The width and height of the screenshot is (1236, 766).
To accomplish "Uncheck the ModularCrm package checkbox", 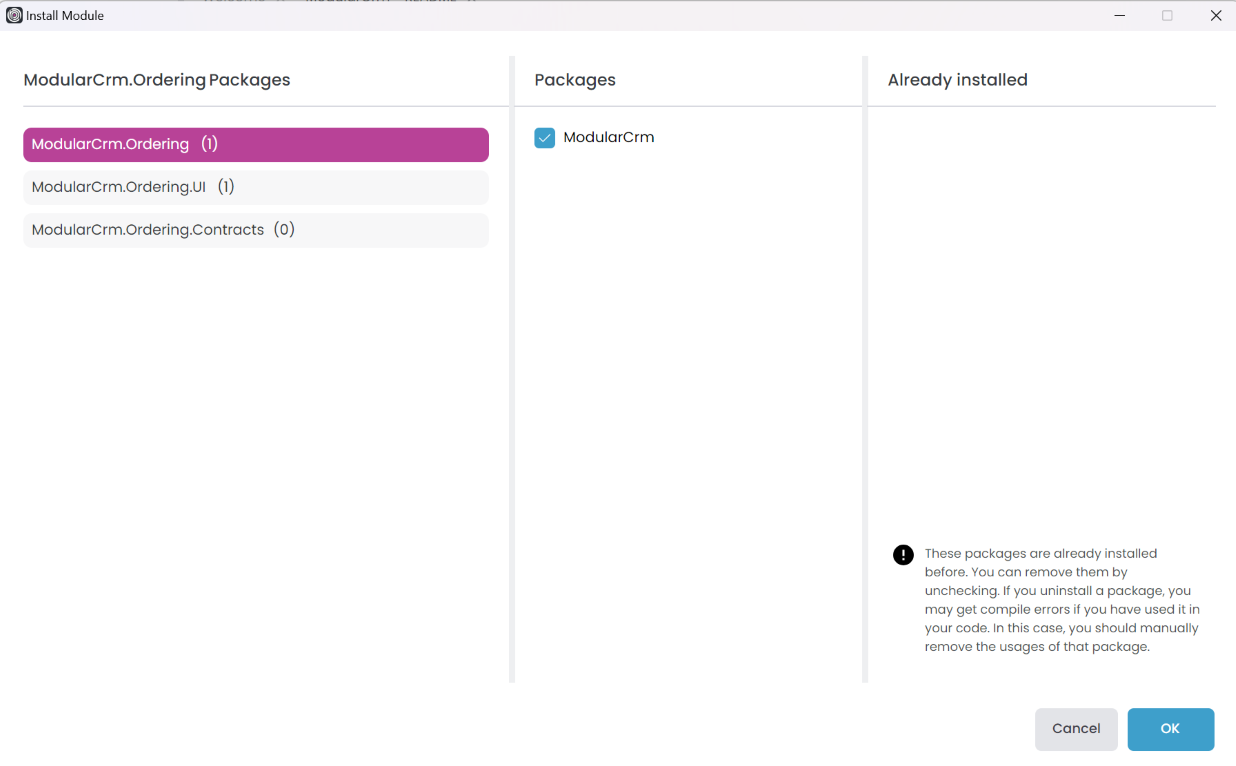I will click(x=545, y=138).
